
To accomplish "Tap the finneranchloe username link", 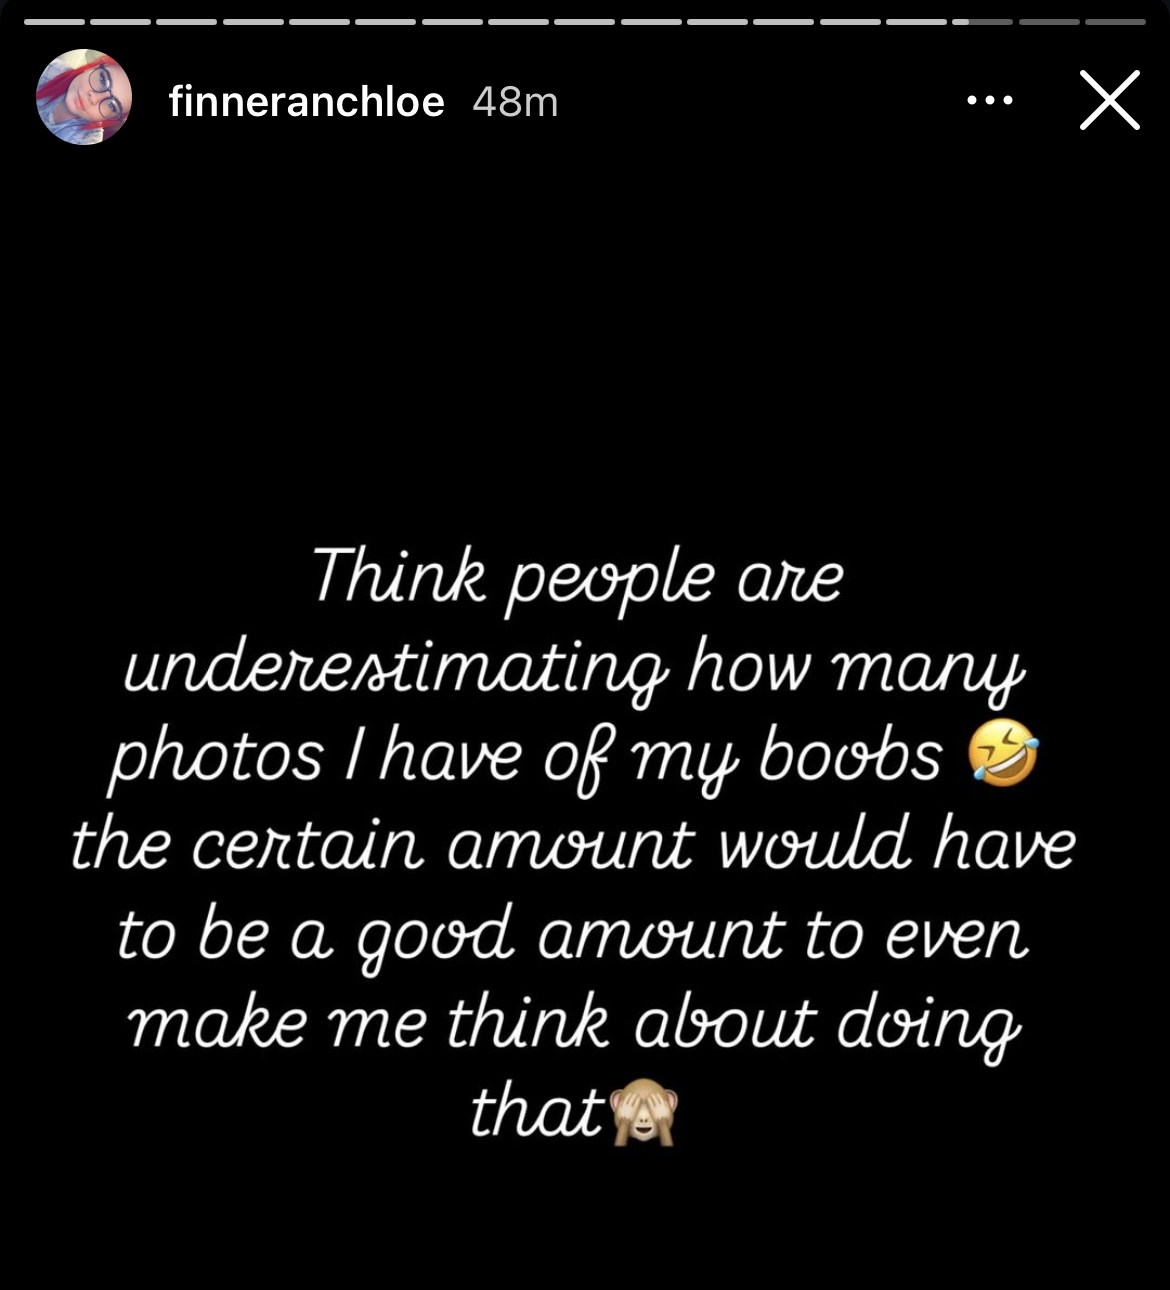I will 306,101.
